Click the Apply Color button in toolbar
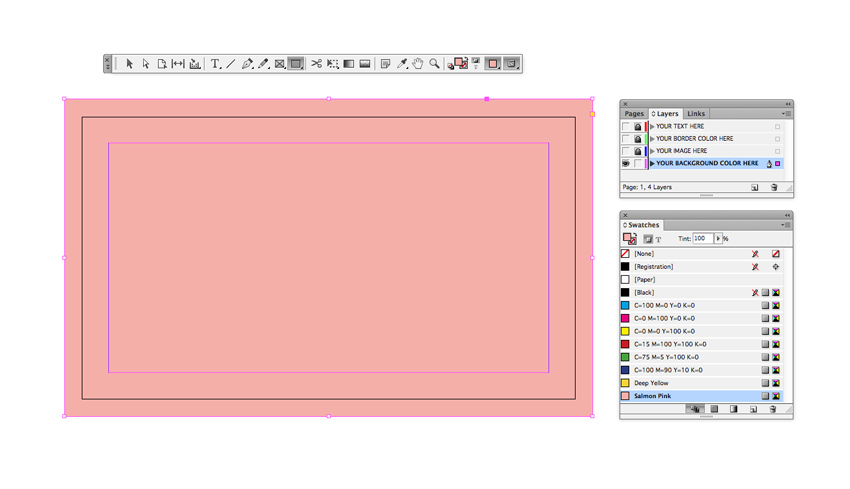Screen dimensions: 850x489 [493, 64]
